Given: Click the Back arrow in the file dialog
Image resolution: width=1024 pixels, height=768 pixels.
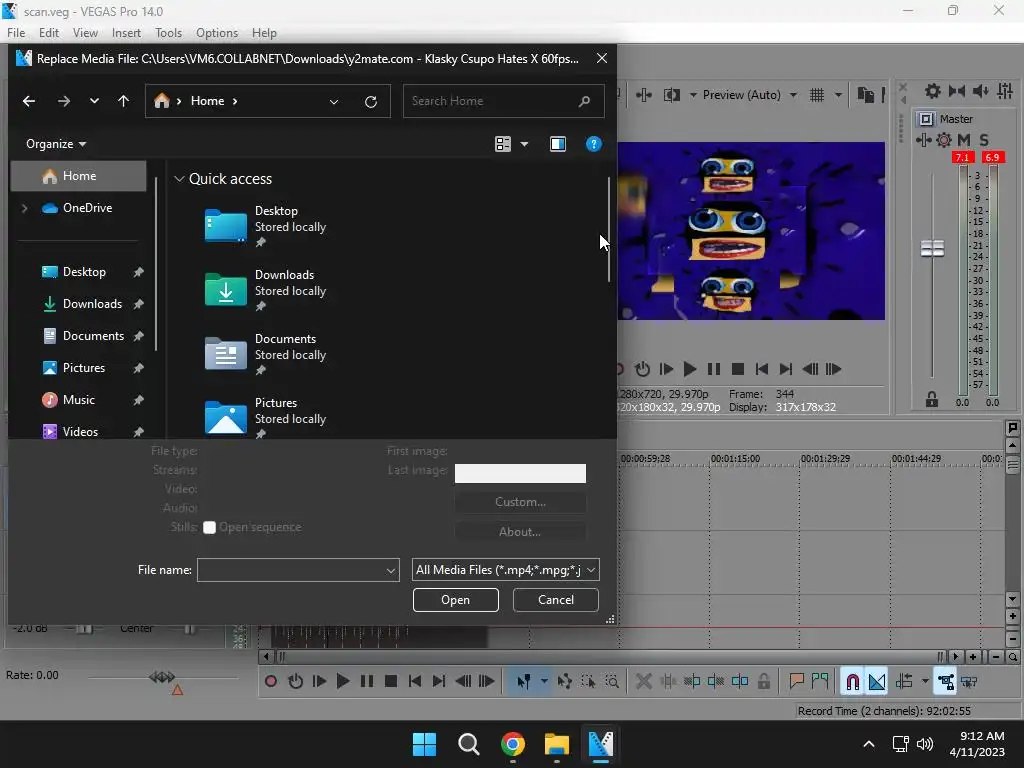Looking at the screenshot, I should (29, 101).
